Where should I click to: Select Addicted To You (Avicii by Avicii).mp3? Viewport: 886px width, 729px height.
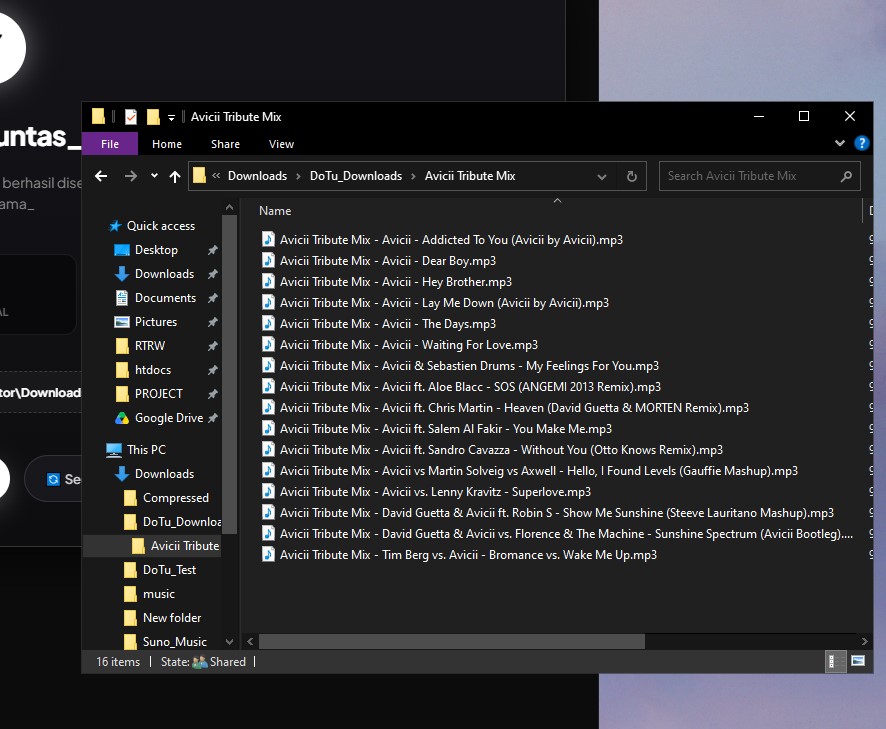(451, 240)
